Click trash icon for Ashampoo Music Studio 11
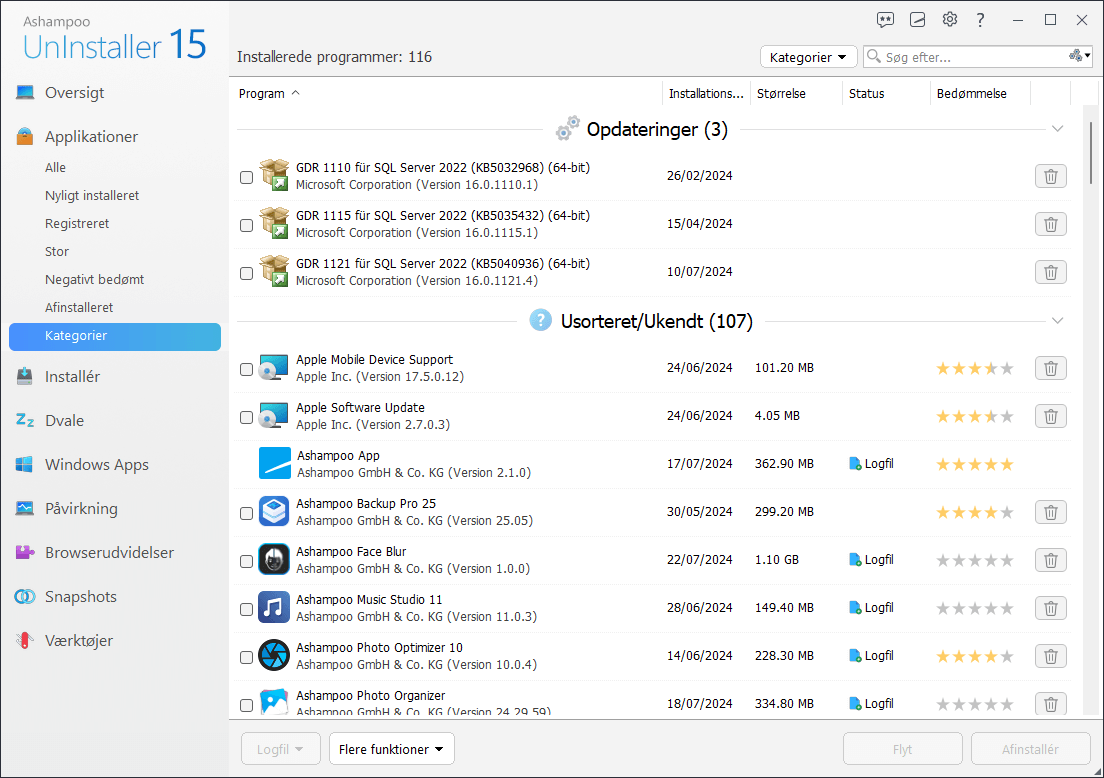The height and width of the screenshot is (778, 1104). click(1050, 608)
